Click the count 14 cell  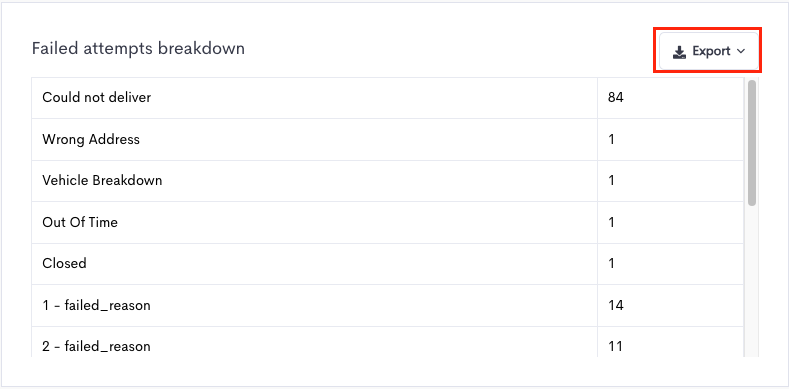coord(670,305)
